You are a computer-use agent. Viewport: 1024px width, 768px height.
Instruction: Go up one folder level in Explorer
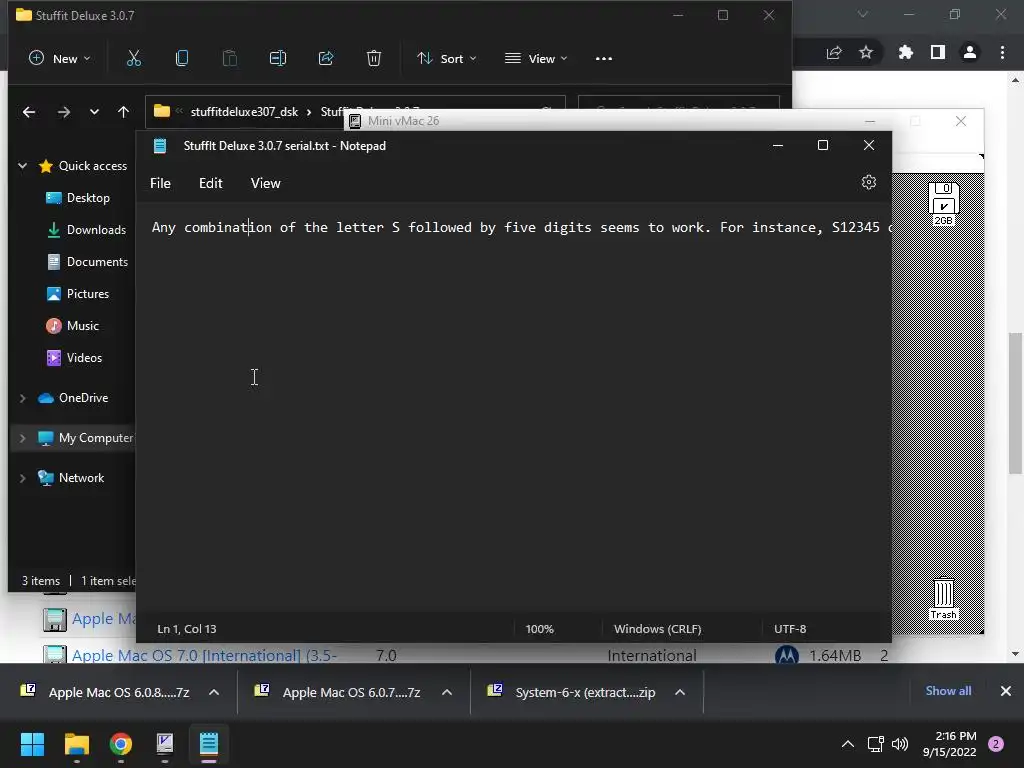[x=123, y=112]
